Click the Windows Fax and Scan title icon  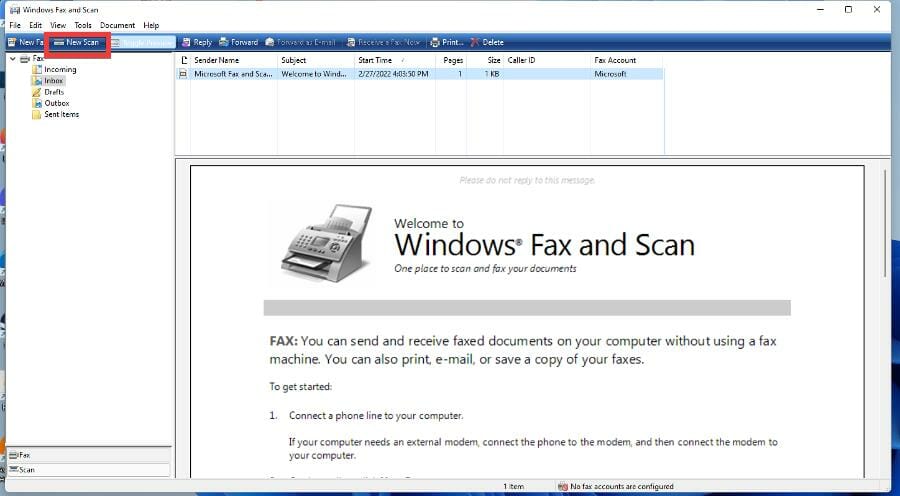click(x=15, y=10)
